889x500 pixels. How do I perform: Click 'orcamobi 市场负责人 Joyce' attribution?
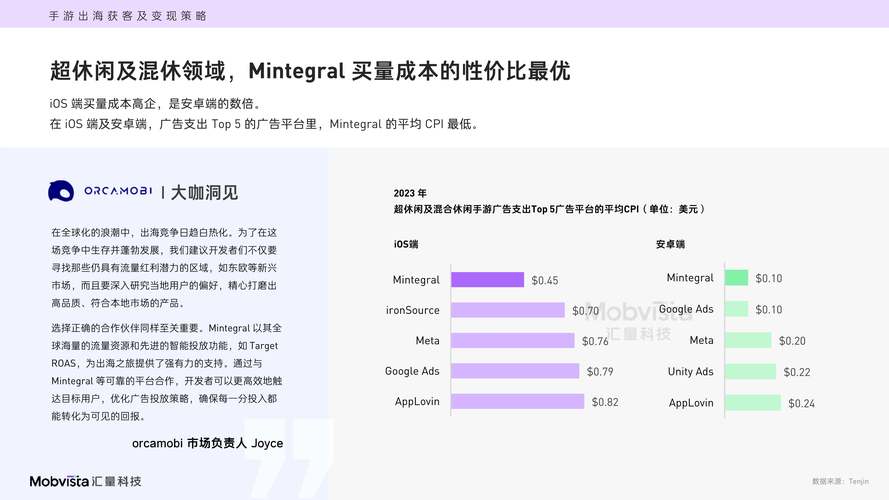coord(208,443)
